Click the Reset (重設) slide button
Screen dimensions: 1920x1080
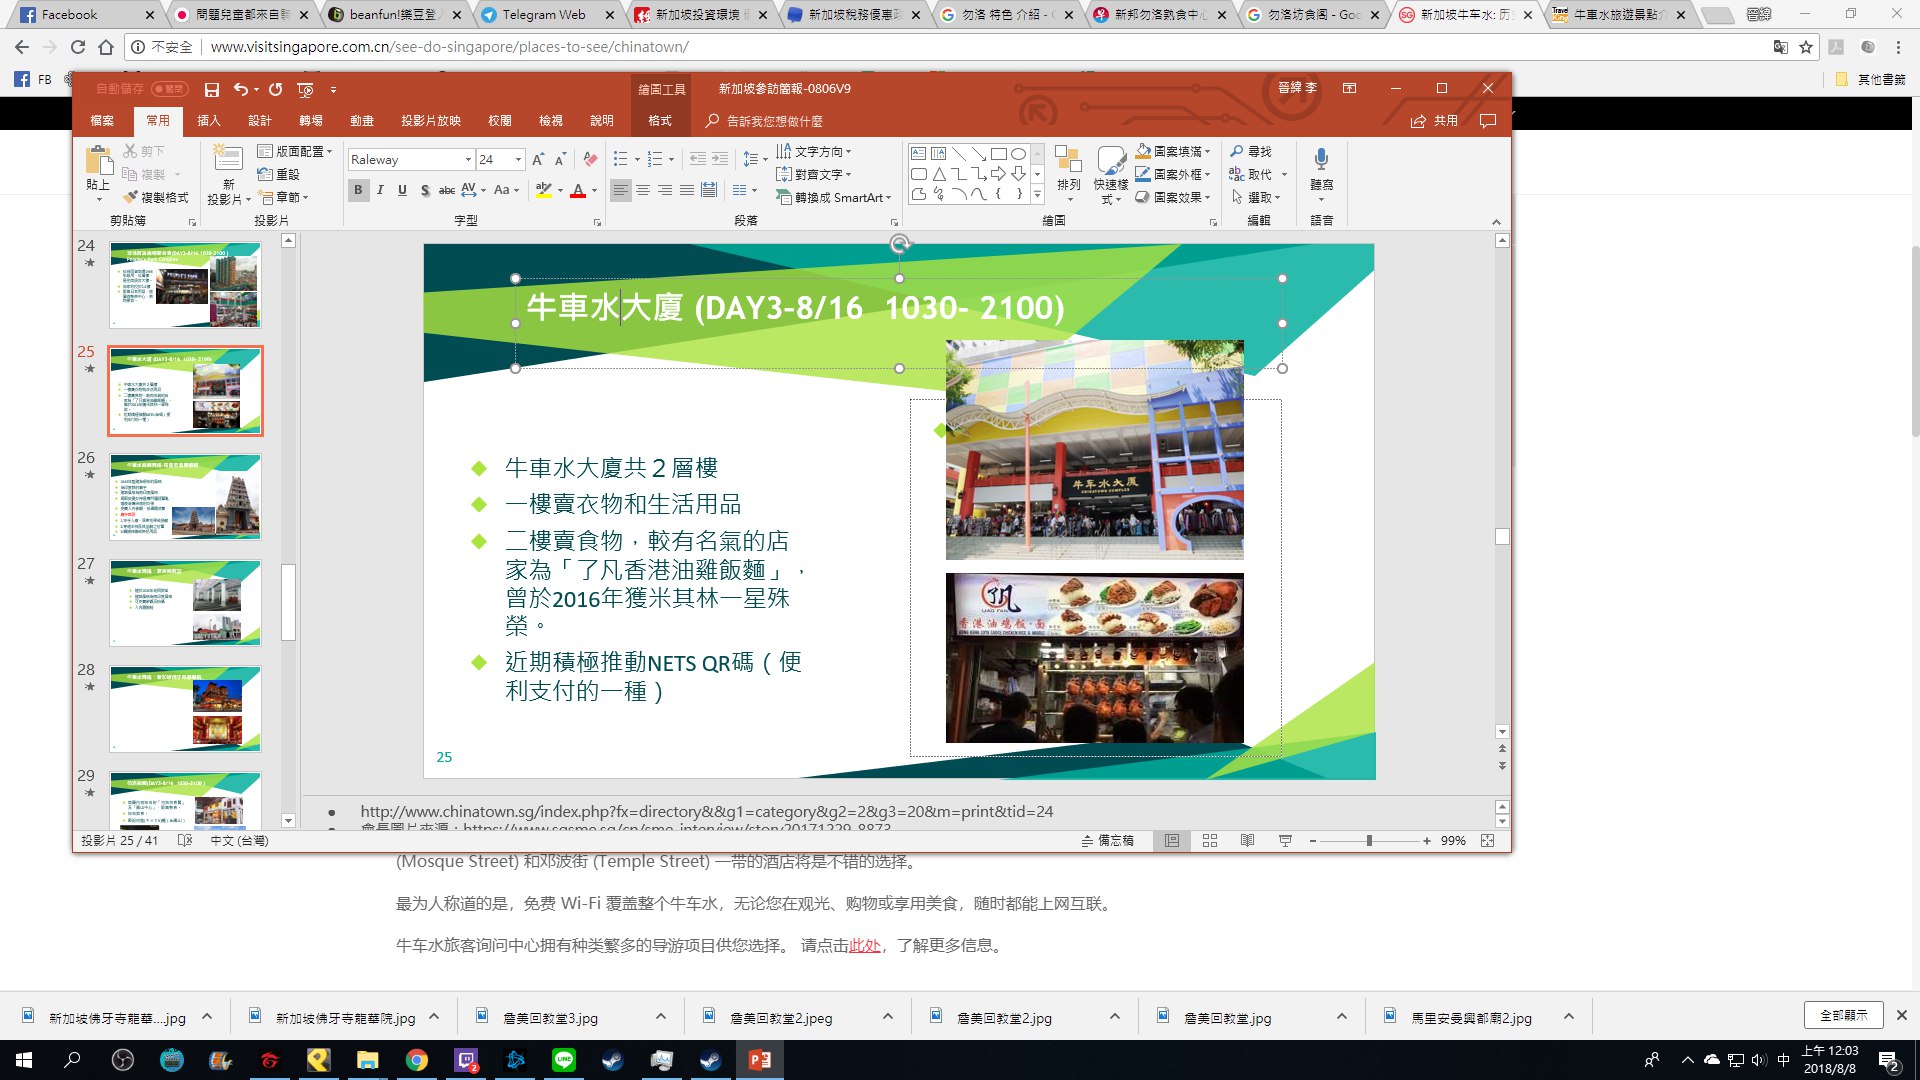pos(278,174)
